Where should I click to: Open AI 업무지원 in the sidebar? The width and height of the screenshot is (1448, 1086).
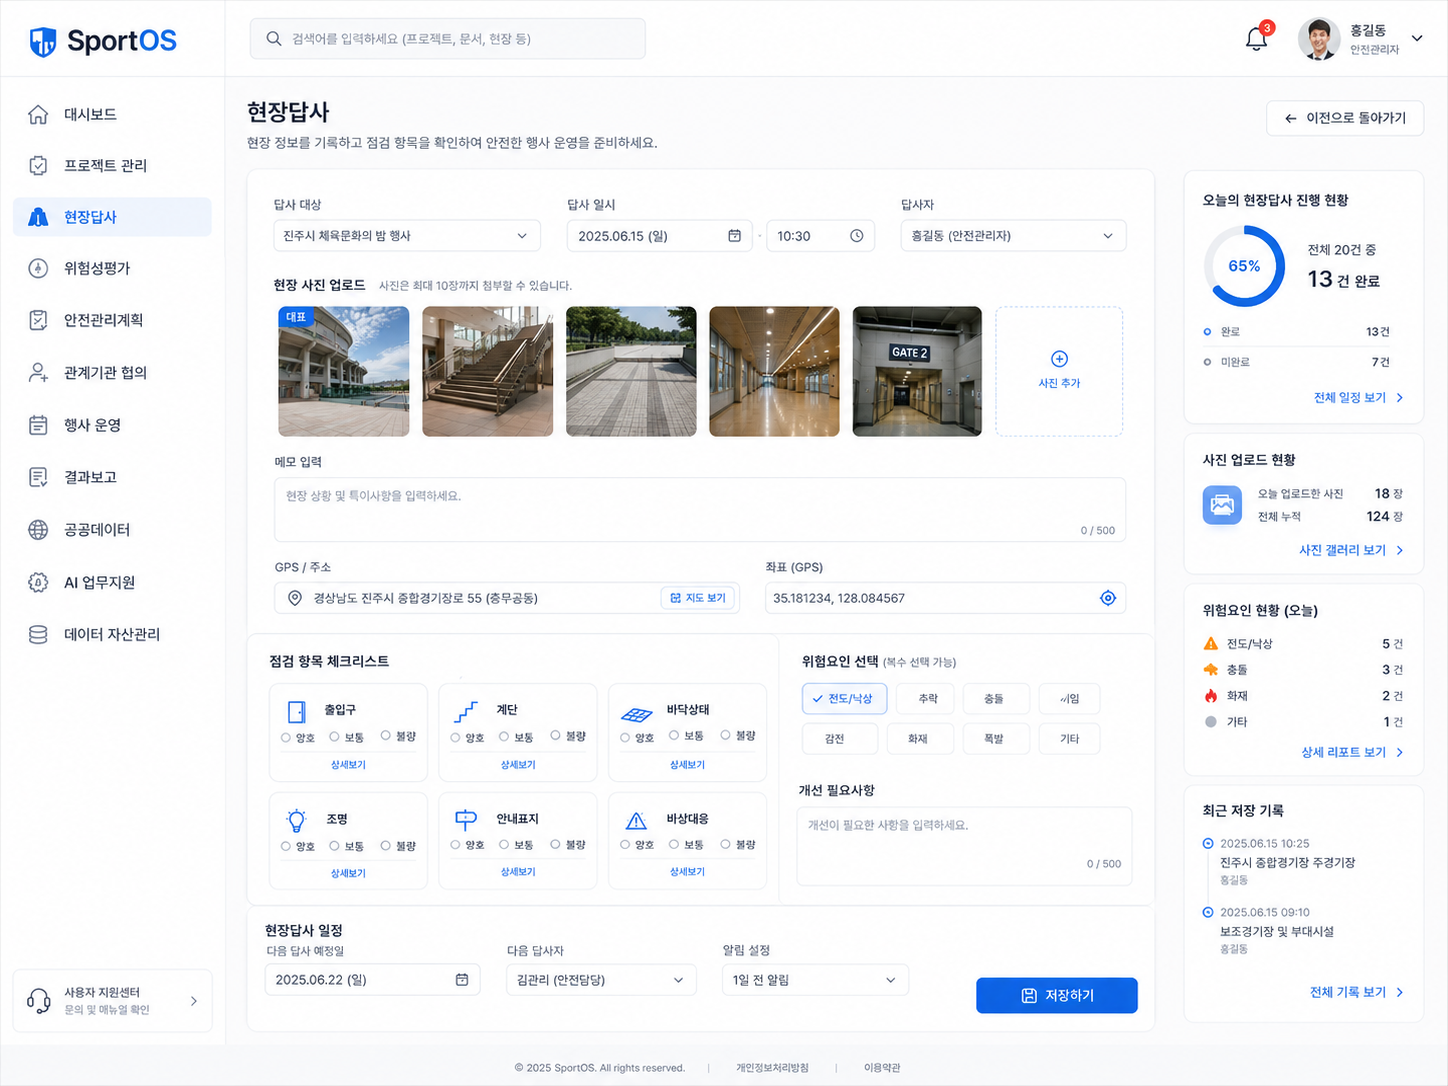point(112,582)
